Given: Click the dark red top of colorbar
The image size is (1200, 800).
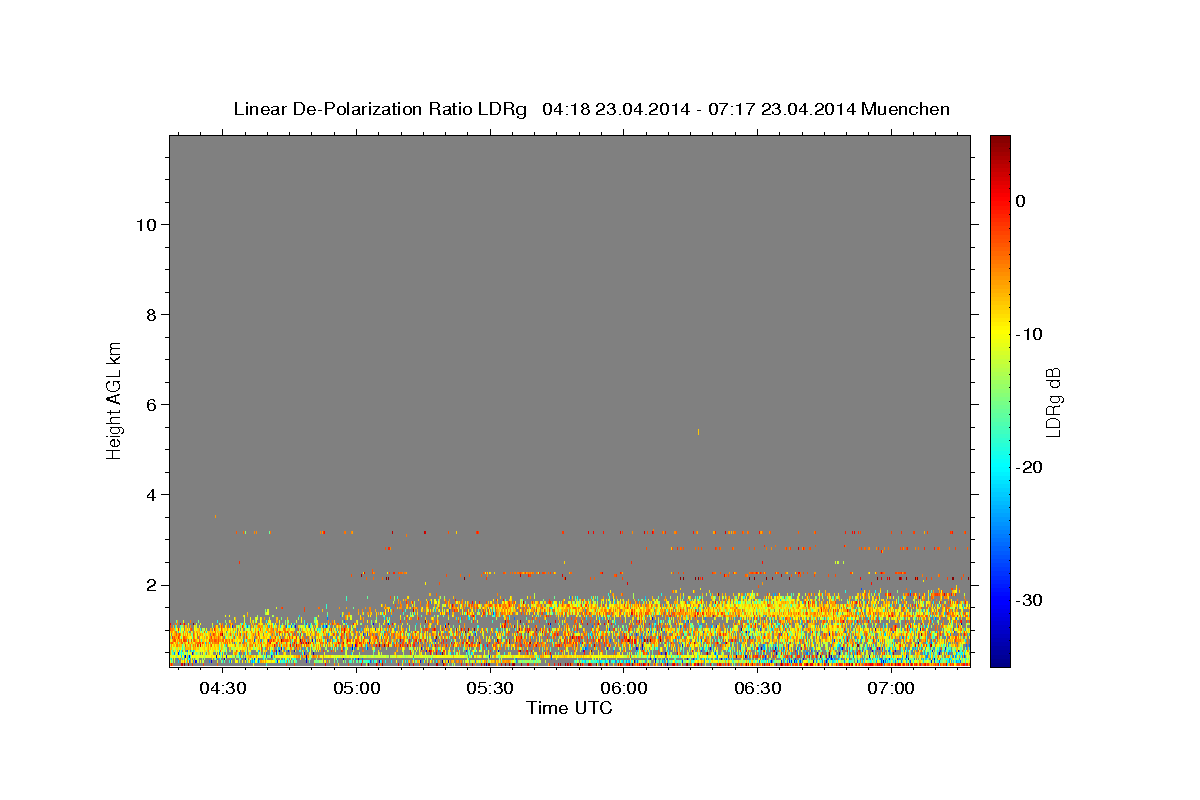Looking at the screenshot, I should coord(1000,142).
